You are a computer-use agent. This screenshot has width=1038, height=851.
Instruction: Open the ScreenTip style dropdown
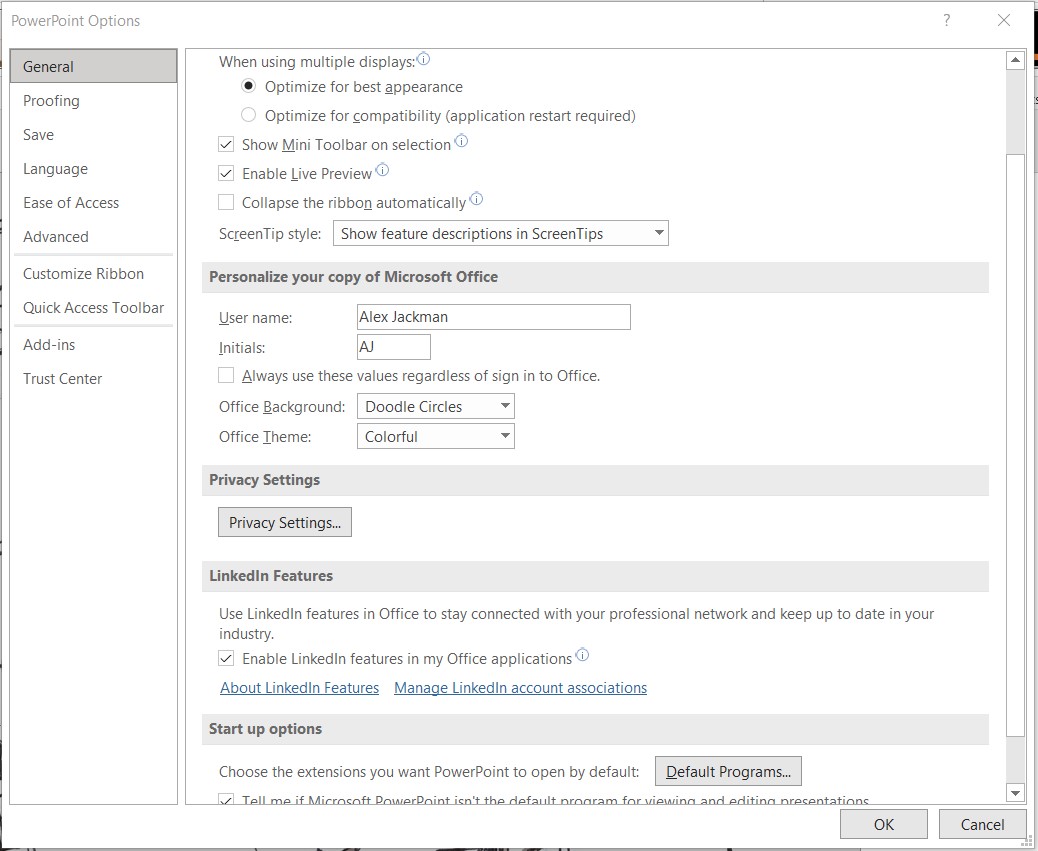(500, 234)
